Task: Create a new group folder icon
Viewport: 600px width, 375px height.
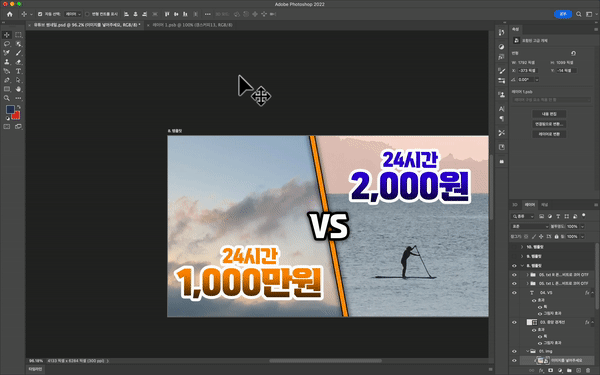Action: click(569, 370)
